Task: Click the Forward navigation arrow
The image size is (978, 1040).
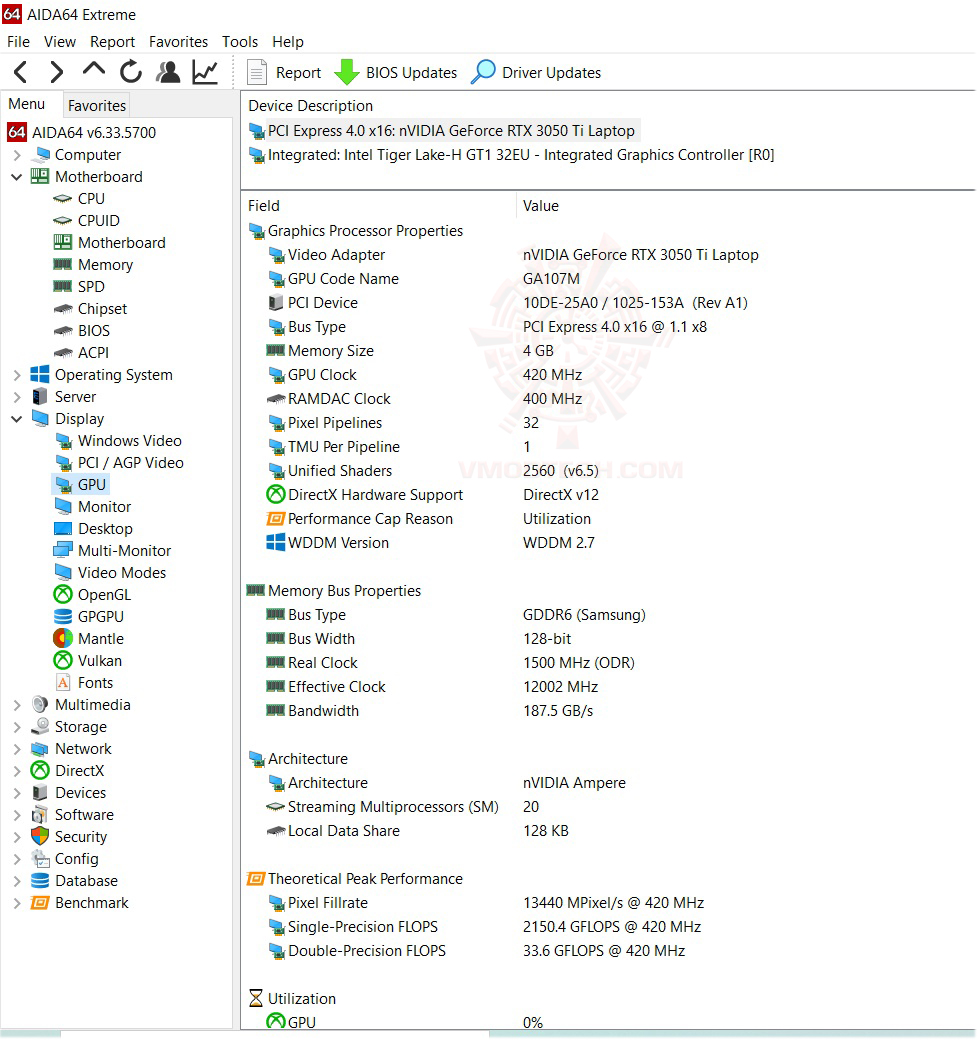Action: click(57, 72)
